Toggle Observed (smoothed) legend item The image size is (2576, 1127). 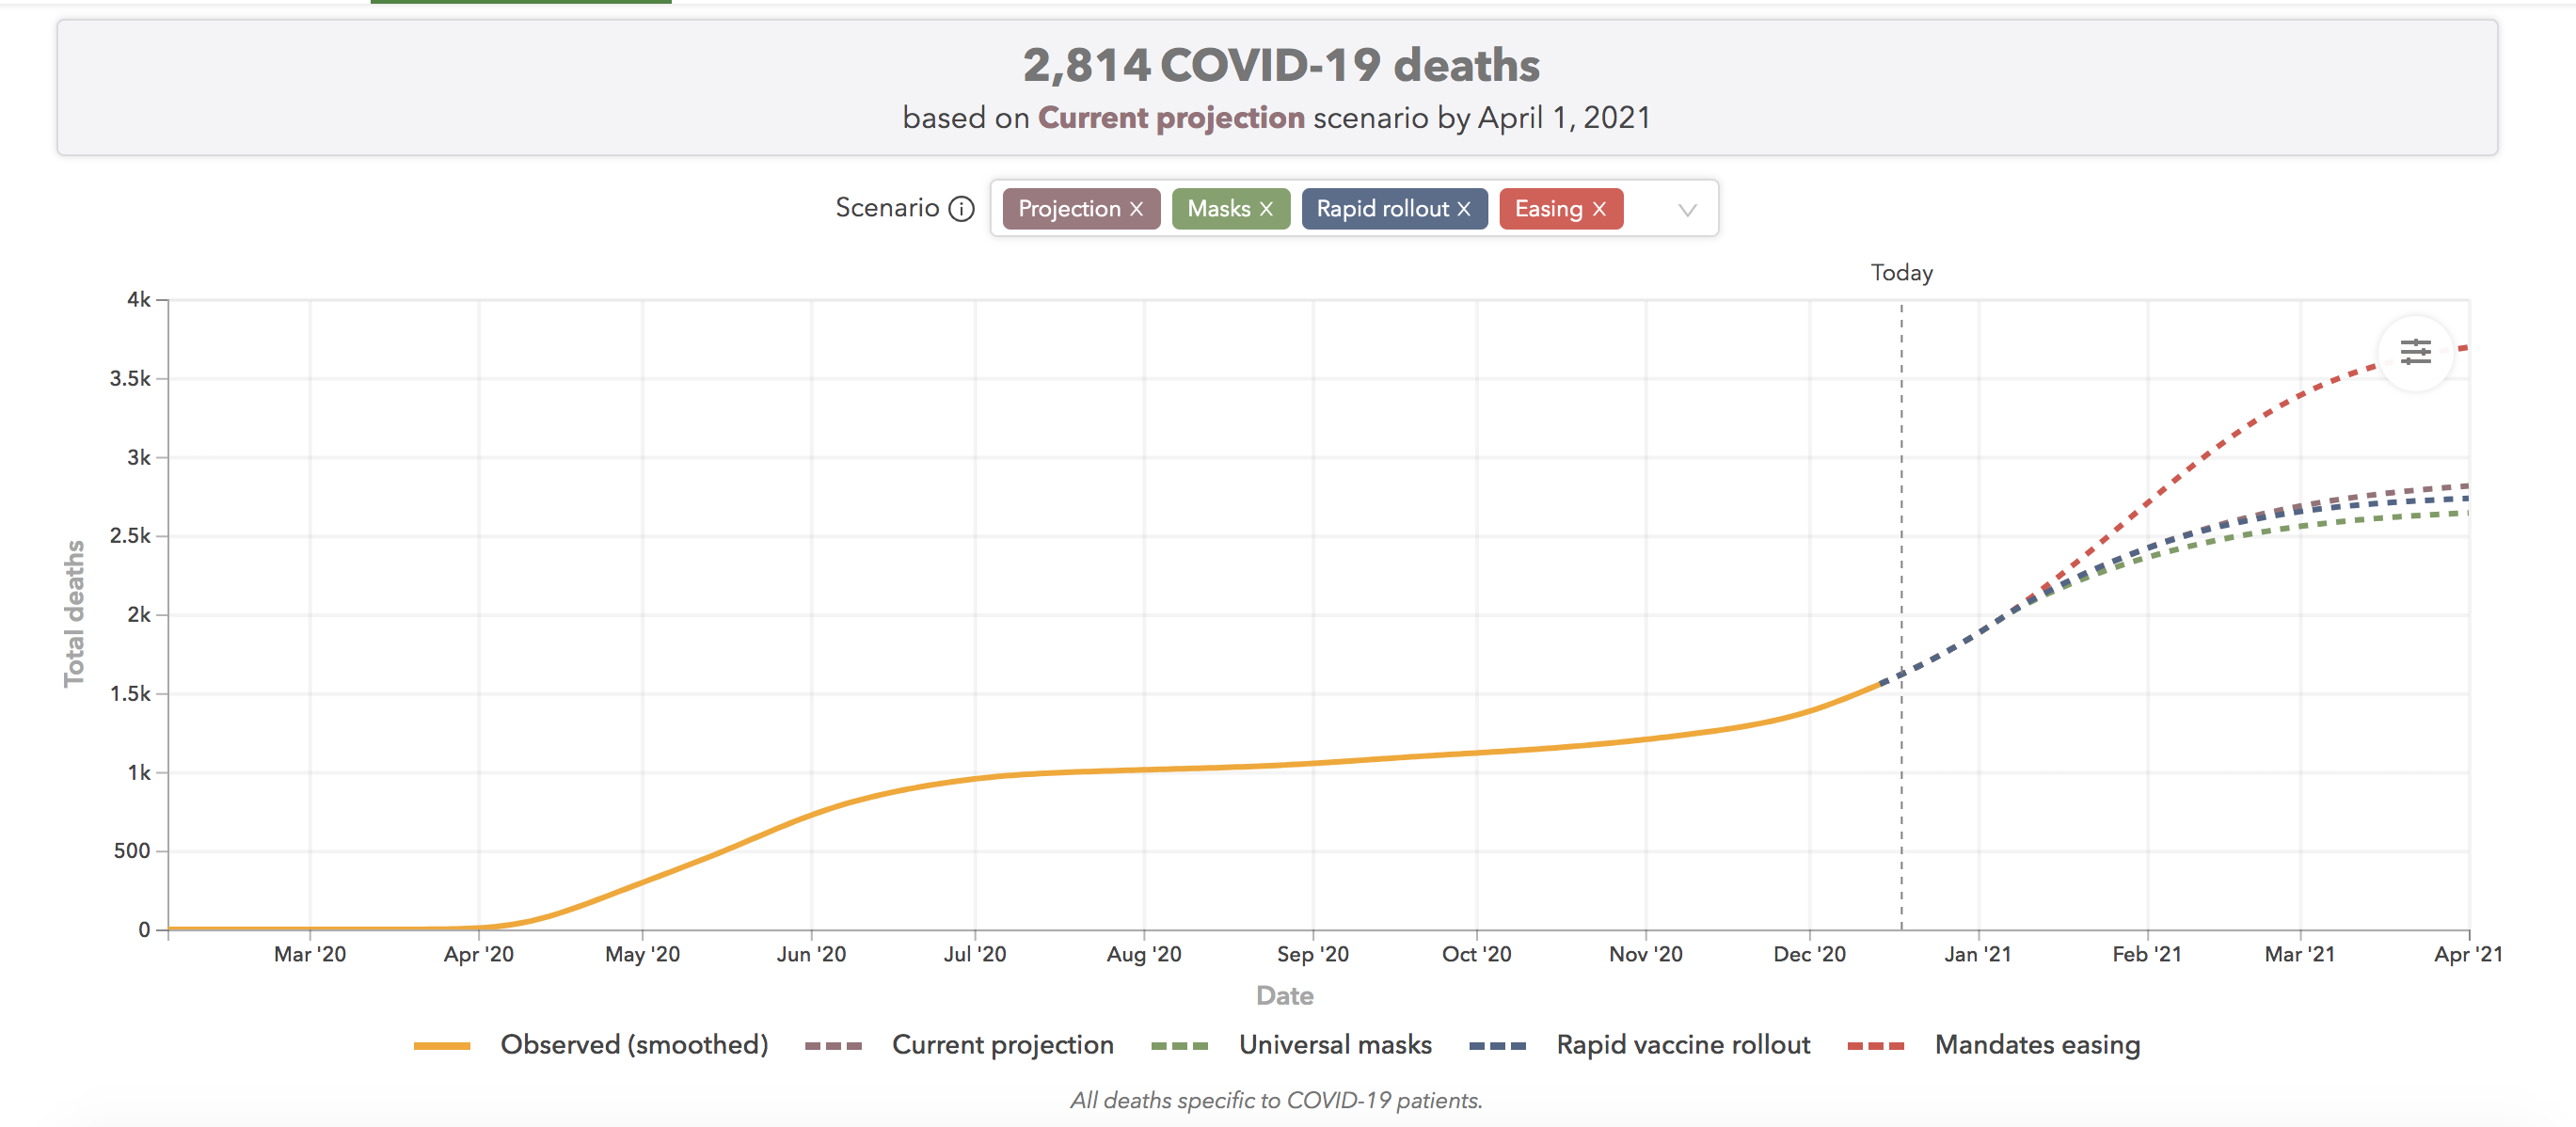coord(633,1045)
